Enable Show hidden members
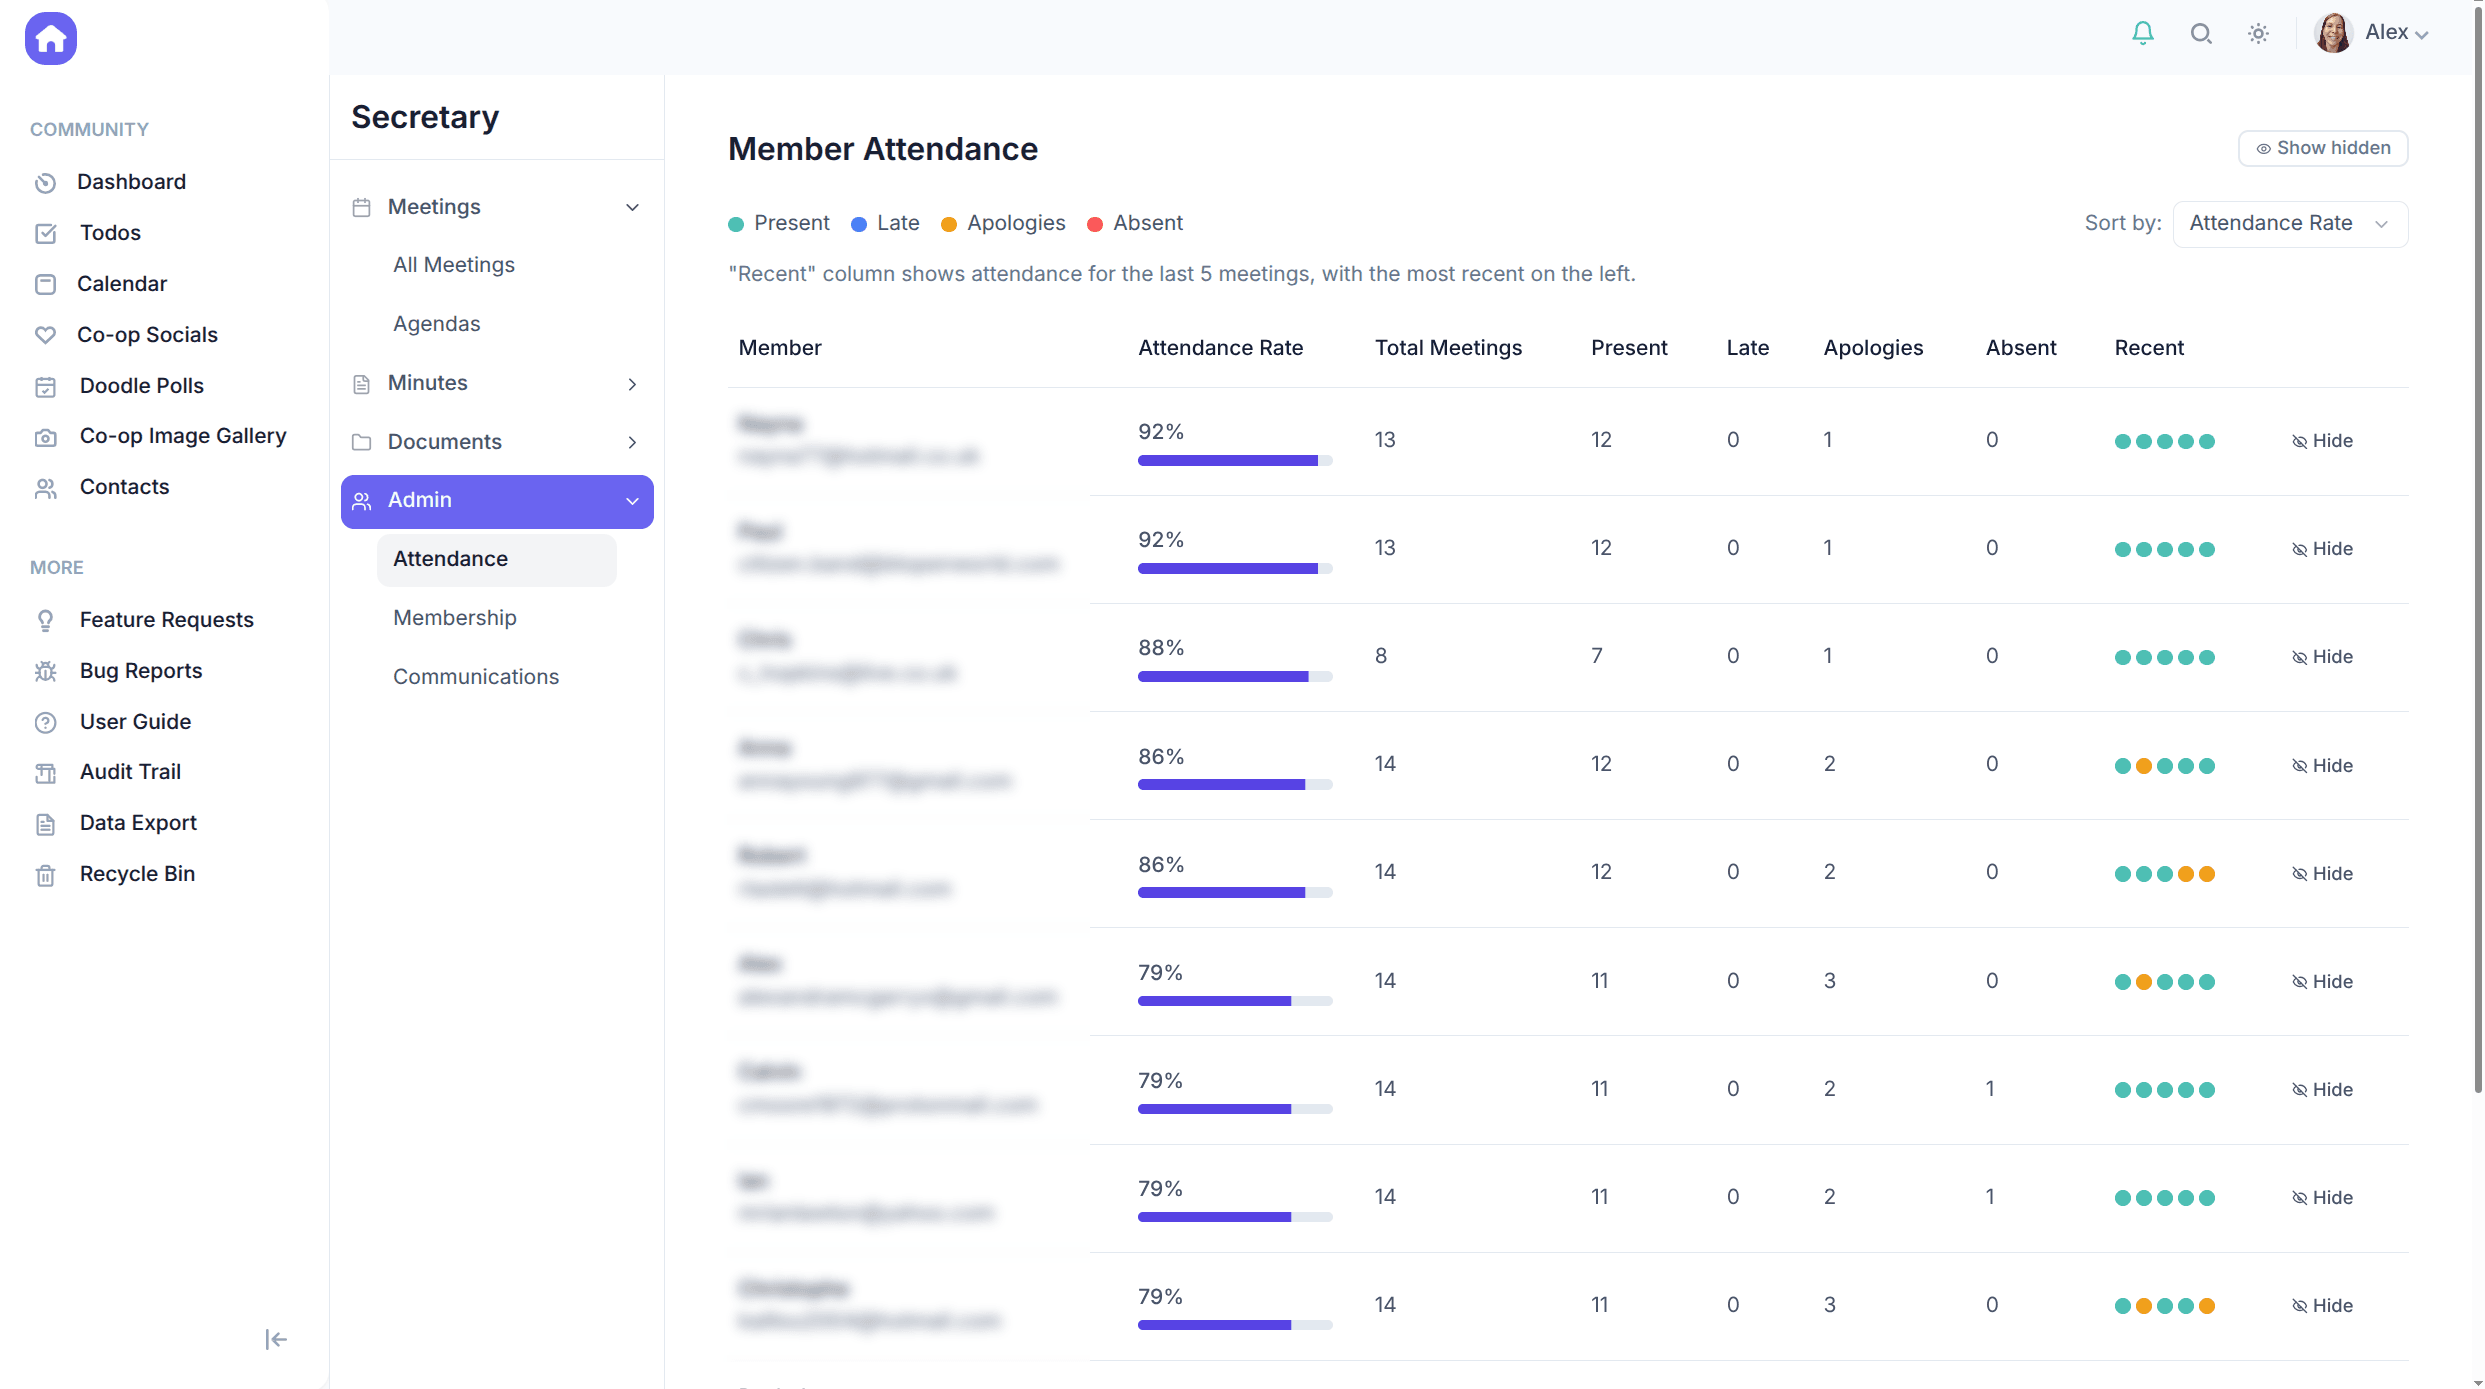Viewport: 2485px width, 1389px height. pos(2322,147)
